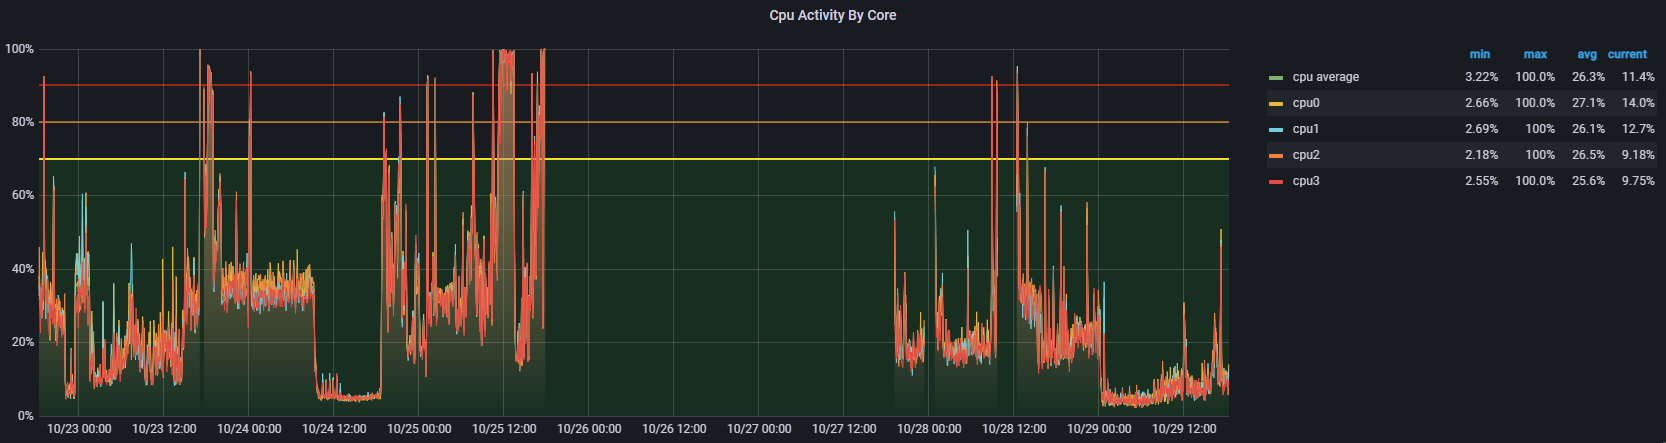Click the 20% y-axis label
The image size is (1666, 443).
22,342
